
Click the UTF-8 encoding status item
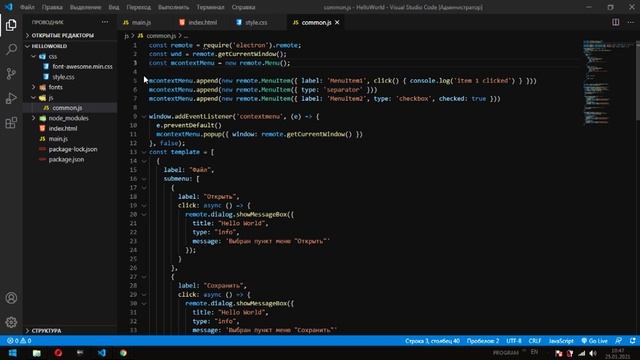[514, 341]
